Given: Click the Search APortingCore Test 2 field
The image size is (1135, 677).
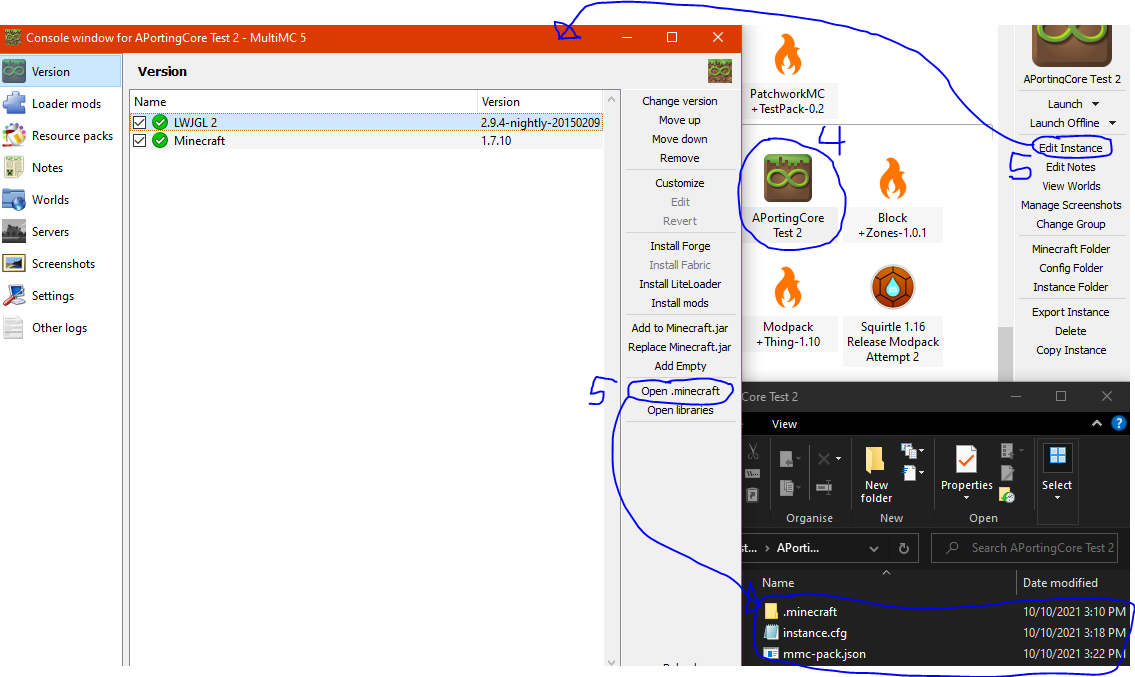Looking at the screenshot, I should pos(1024,548).
